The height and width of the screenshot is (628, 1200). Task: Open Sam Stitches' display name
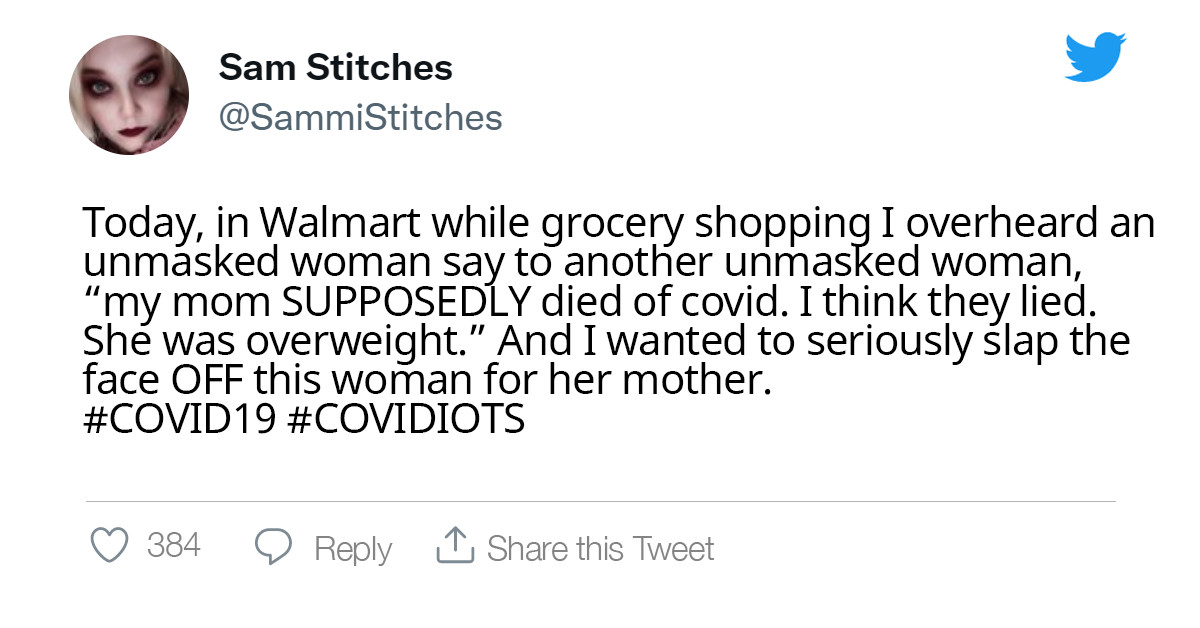click(x=336, y=67)
